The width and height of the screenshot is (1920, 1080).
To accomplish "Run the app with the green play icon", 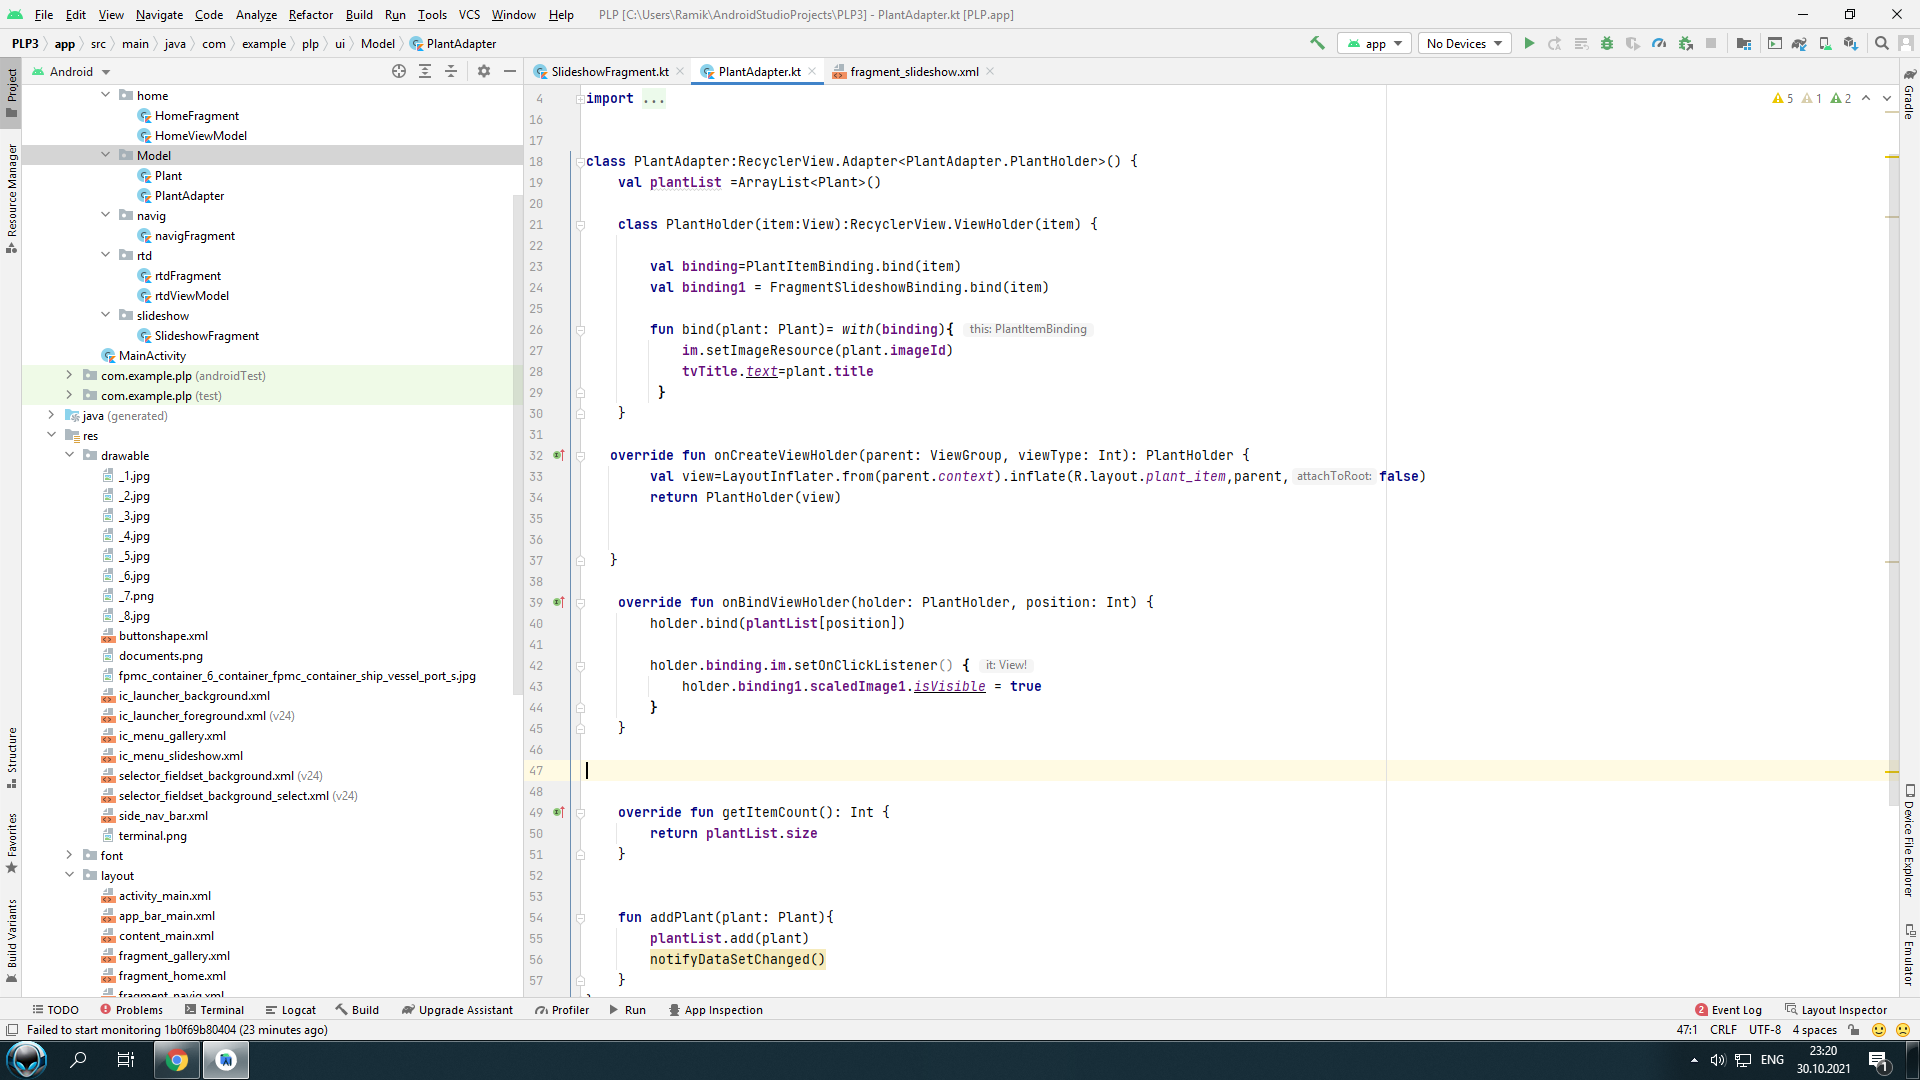I will pyautogui.click(x=1529, y=43).
